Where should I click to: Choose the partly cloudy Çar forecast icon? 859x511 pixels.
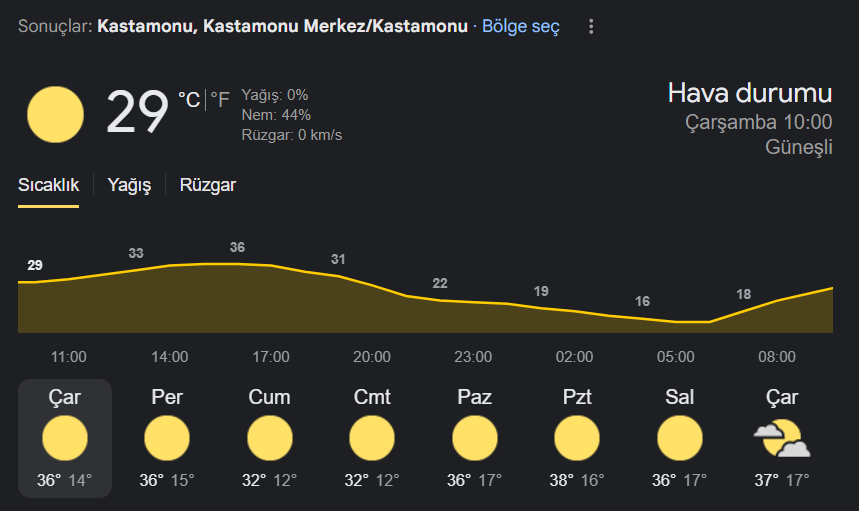(782, 438)
